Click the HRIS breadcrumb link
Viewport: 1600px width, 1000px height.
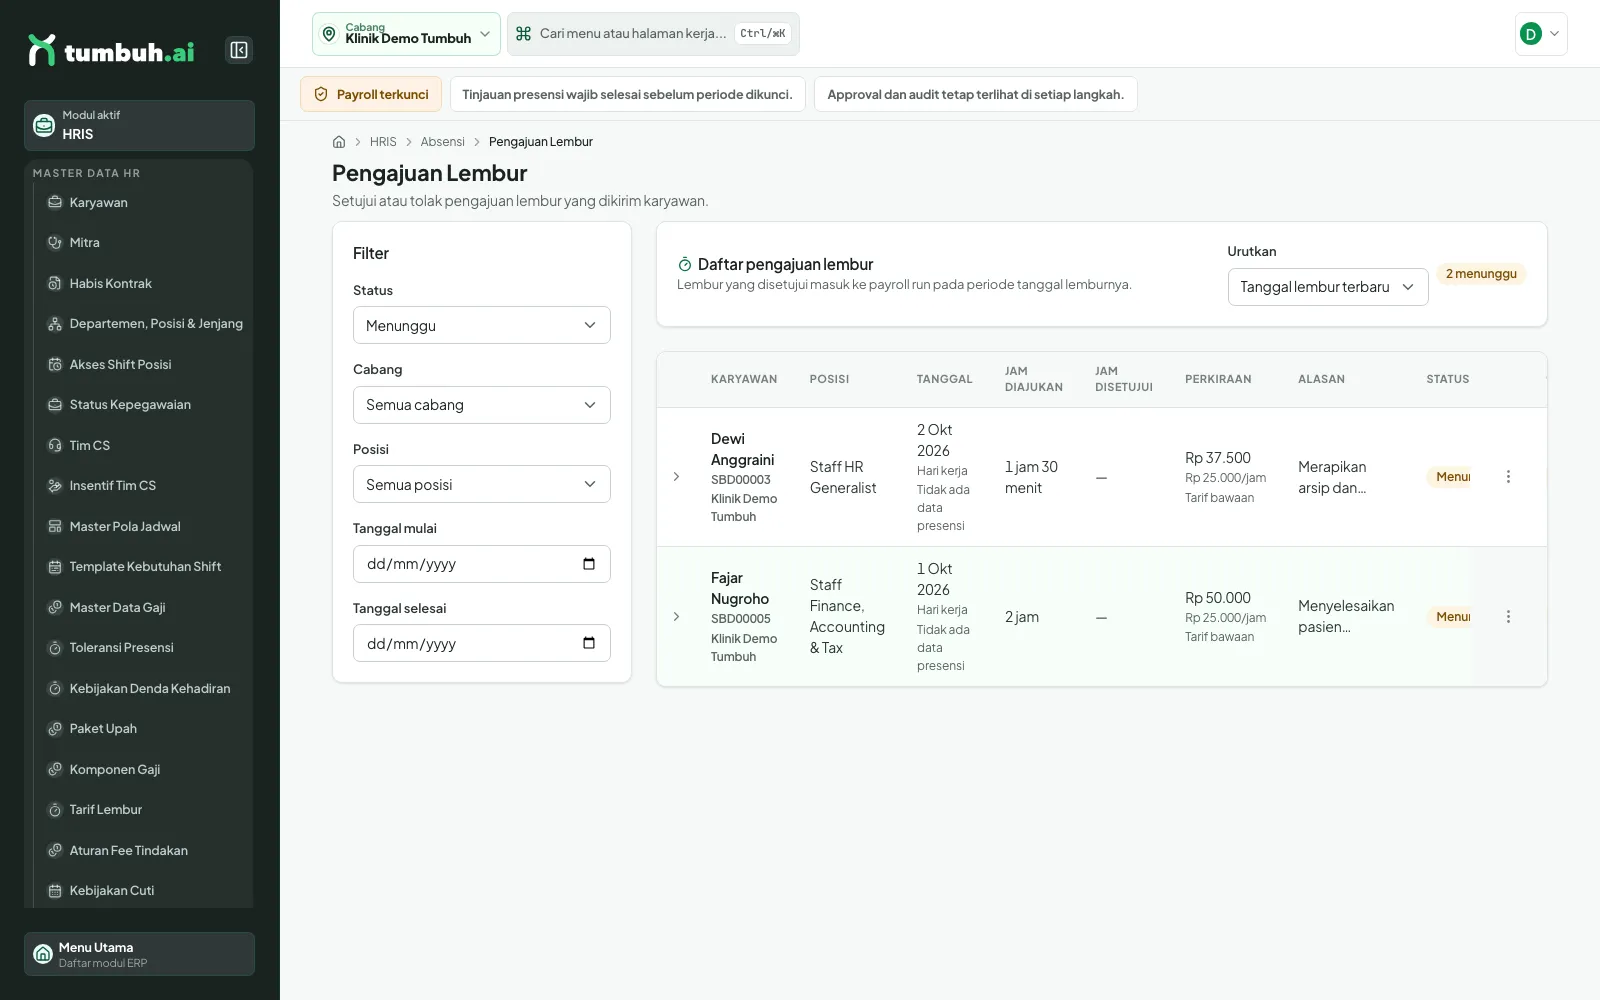[383, 142]
